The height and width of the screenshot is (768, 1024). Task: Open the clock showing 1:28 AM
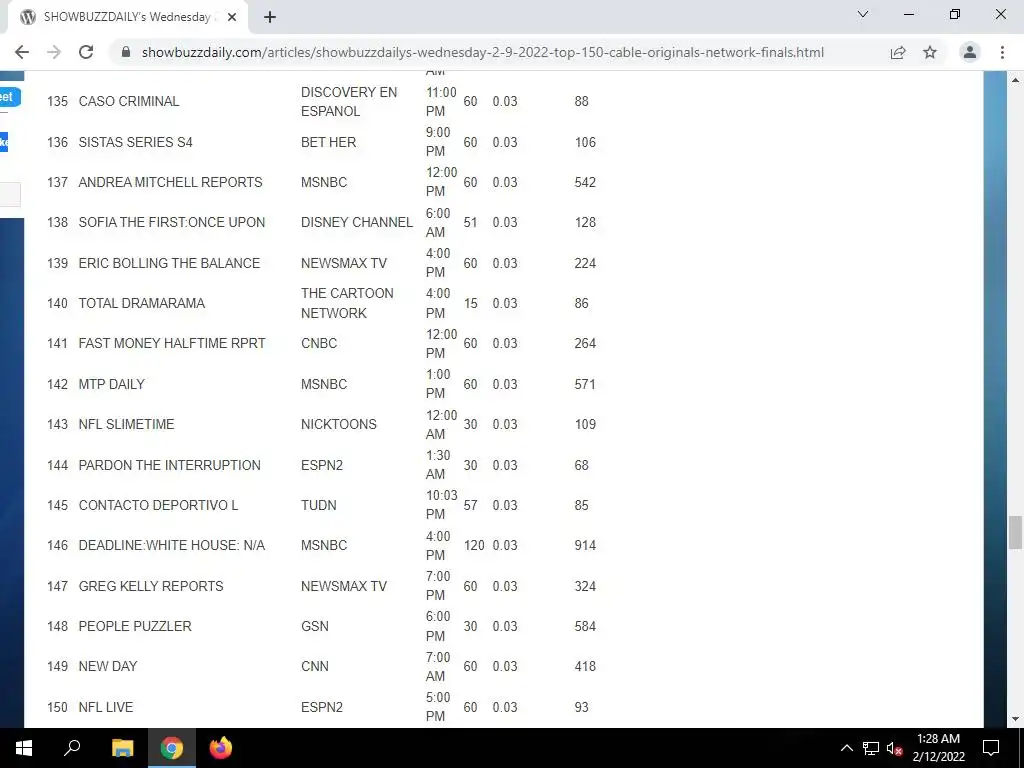(x=938, y=748)
